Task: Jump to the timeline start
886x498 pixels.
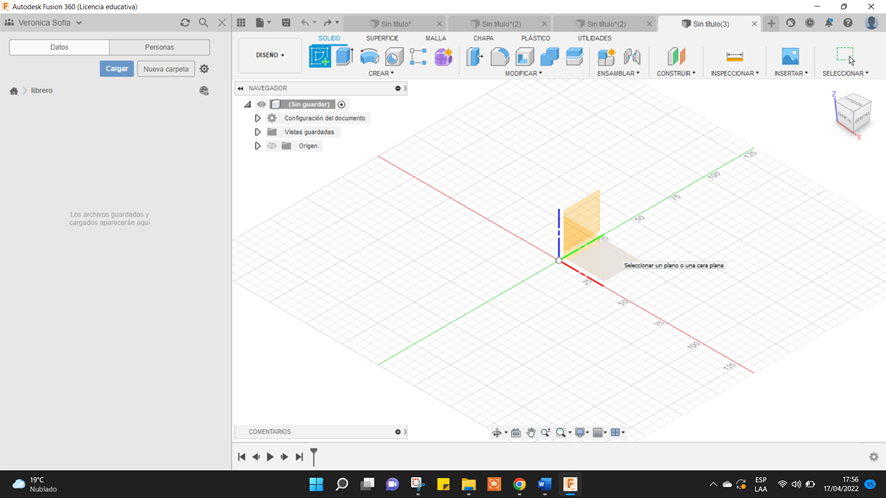Action: click(241, 457)
